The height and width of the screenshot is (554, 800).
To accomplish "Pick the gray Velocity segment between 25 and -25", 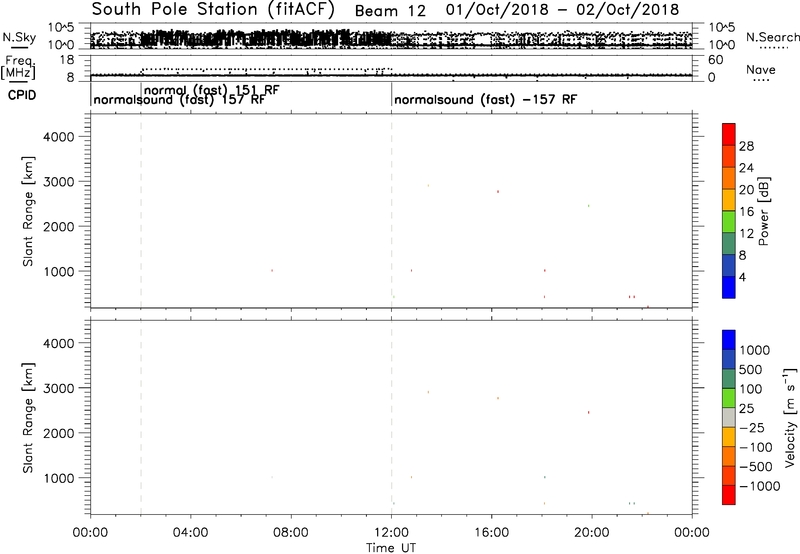I will click(x=729, y=418).
